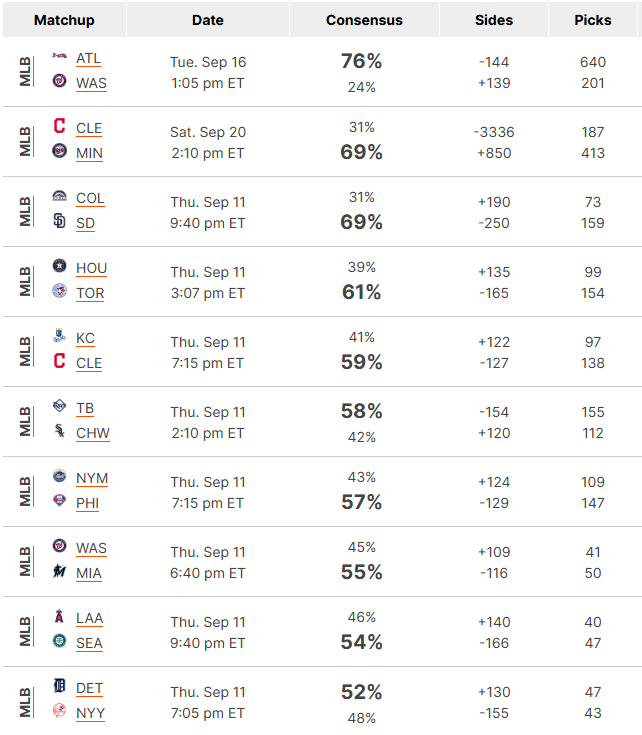This screenshot has width=642, height=735.
Task: Click the Detroit Tigers logo icon
Action: [59, 686]
